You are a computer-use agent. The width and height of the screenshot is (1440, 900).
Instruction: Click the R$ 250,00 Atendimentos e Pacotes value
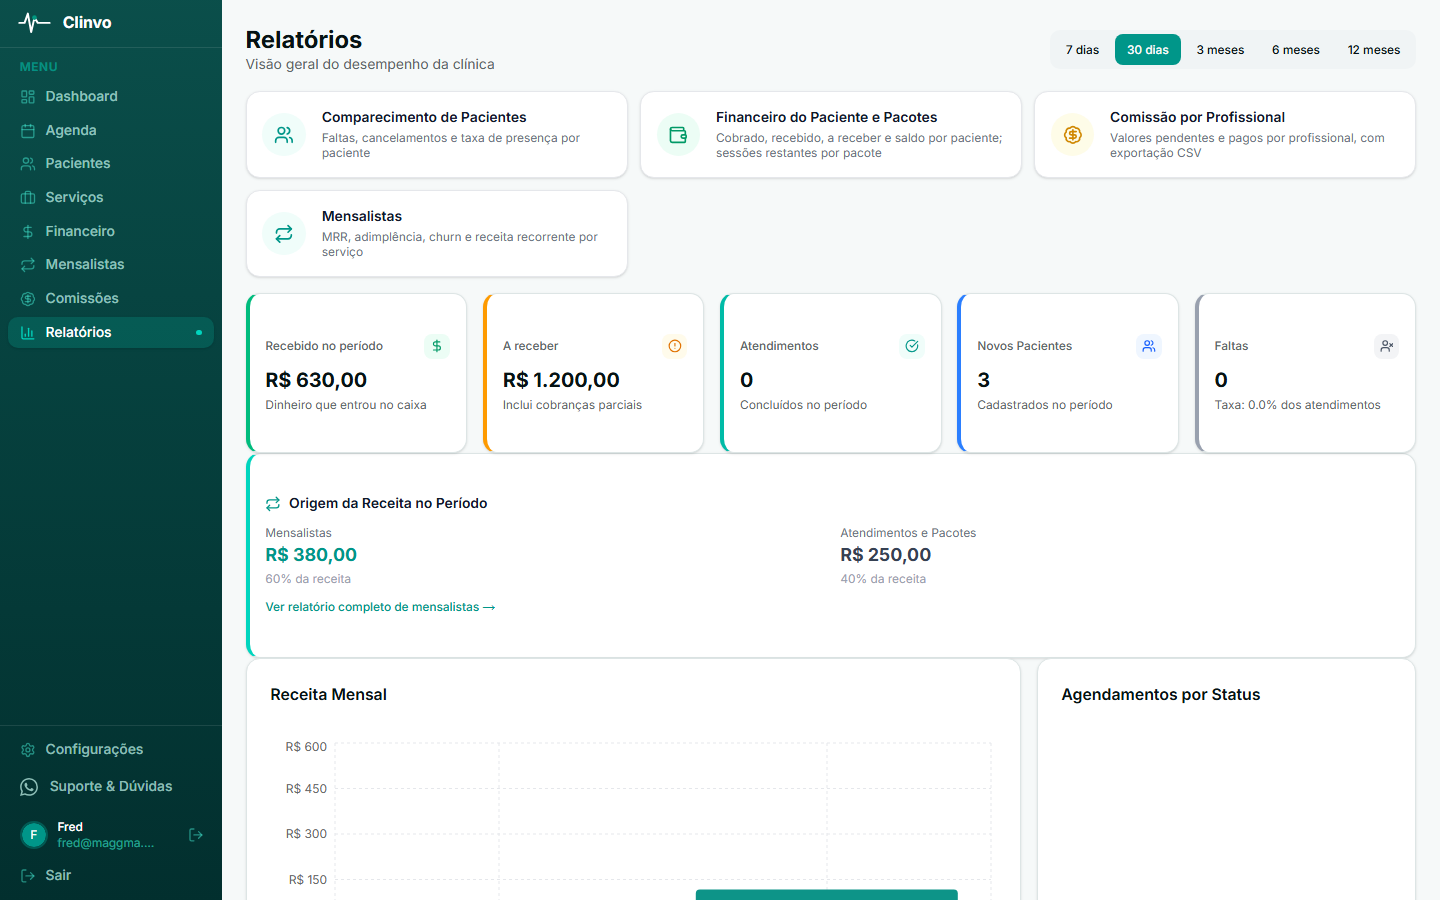tap(886, 556)
